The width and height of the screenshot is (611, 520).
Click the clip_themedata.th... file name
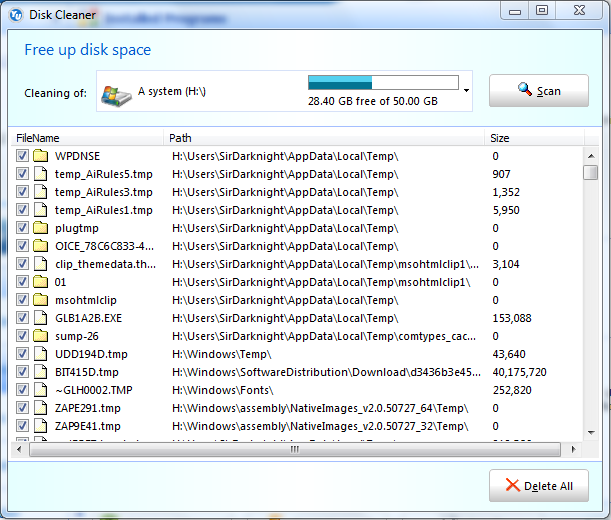click(106, 264)
